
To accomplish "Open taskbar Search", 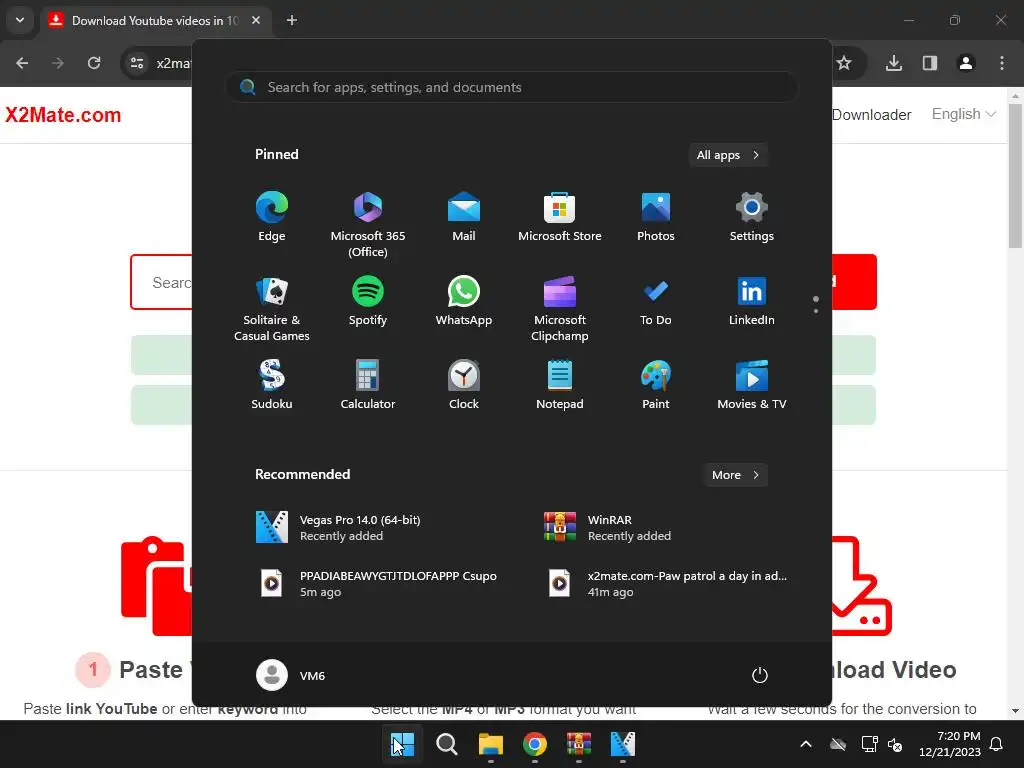I will 447,744.
